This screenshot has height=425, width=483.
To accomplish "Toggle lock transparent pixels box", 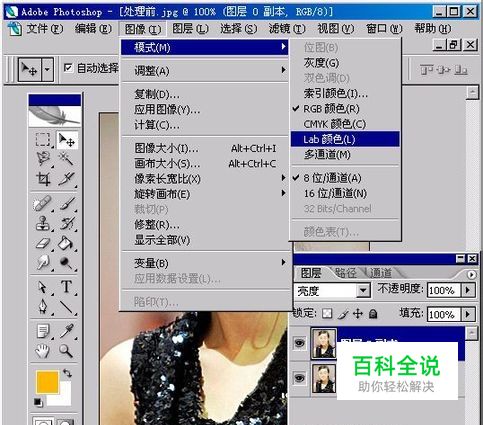I will point(327,313).
